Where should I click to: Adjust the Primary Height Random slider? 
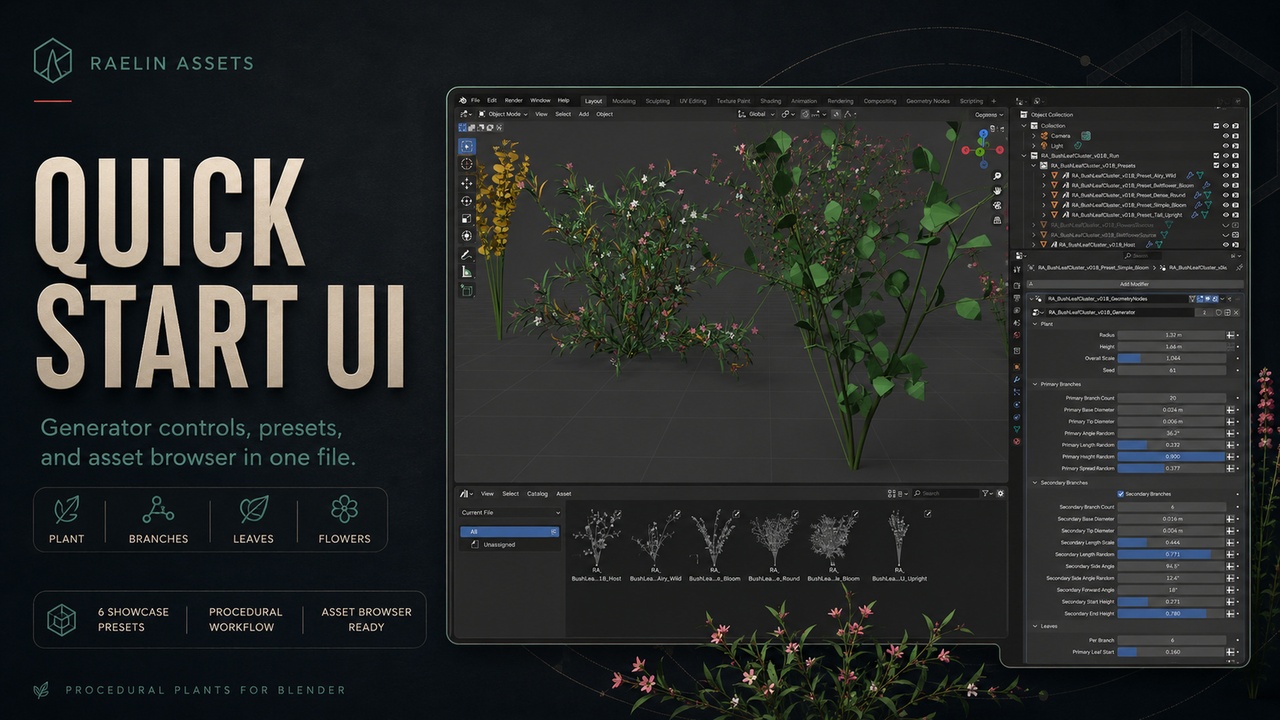[1172, 456]
